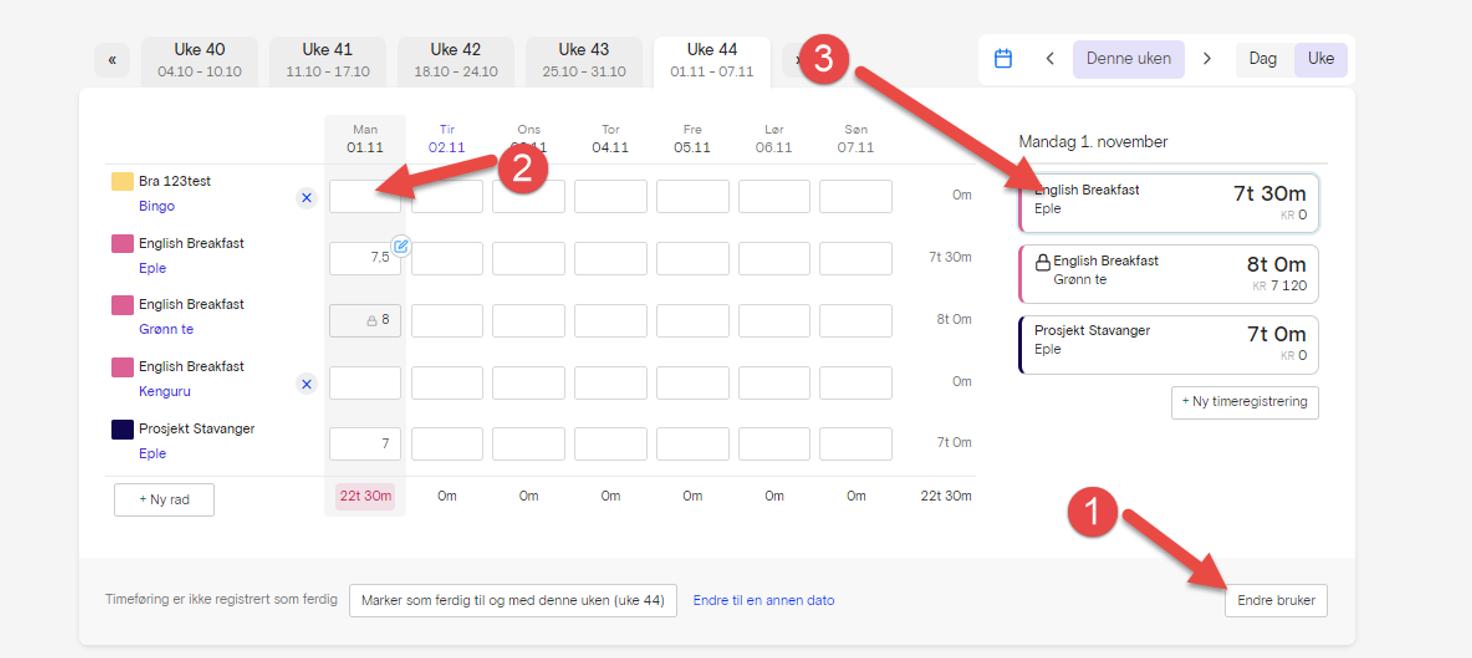Click lock icon on Grønn te entry card
1472x658 pixels.
tap(1042, 262)
